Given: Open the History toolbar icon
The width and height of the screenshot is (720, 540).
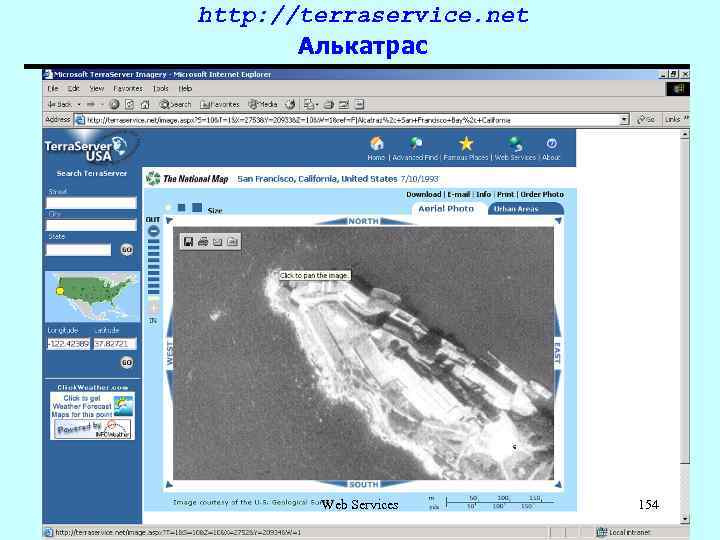Looking at the screenshot, I should (290, 104).
